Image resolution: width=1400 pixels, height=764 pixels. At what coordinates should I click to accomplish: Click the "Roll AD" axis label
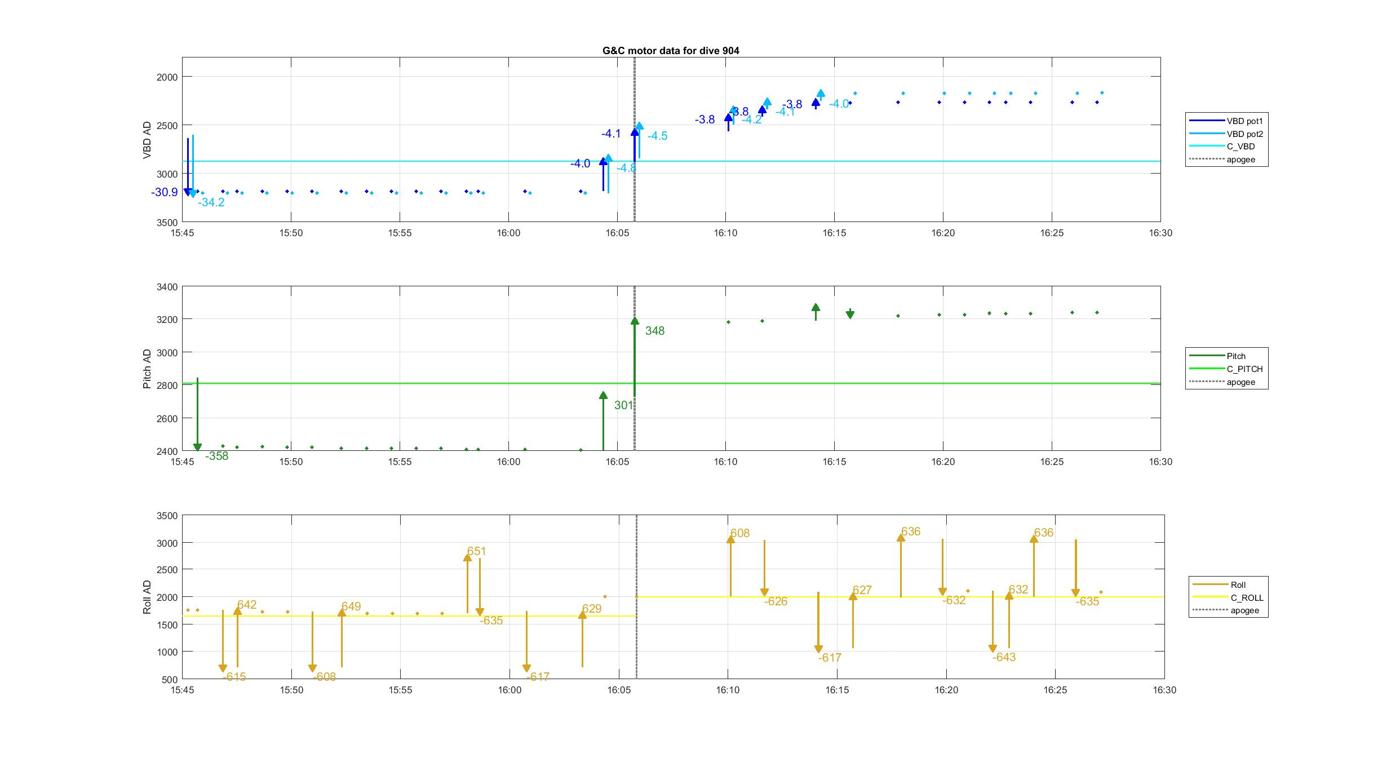coord(147,597)
